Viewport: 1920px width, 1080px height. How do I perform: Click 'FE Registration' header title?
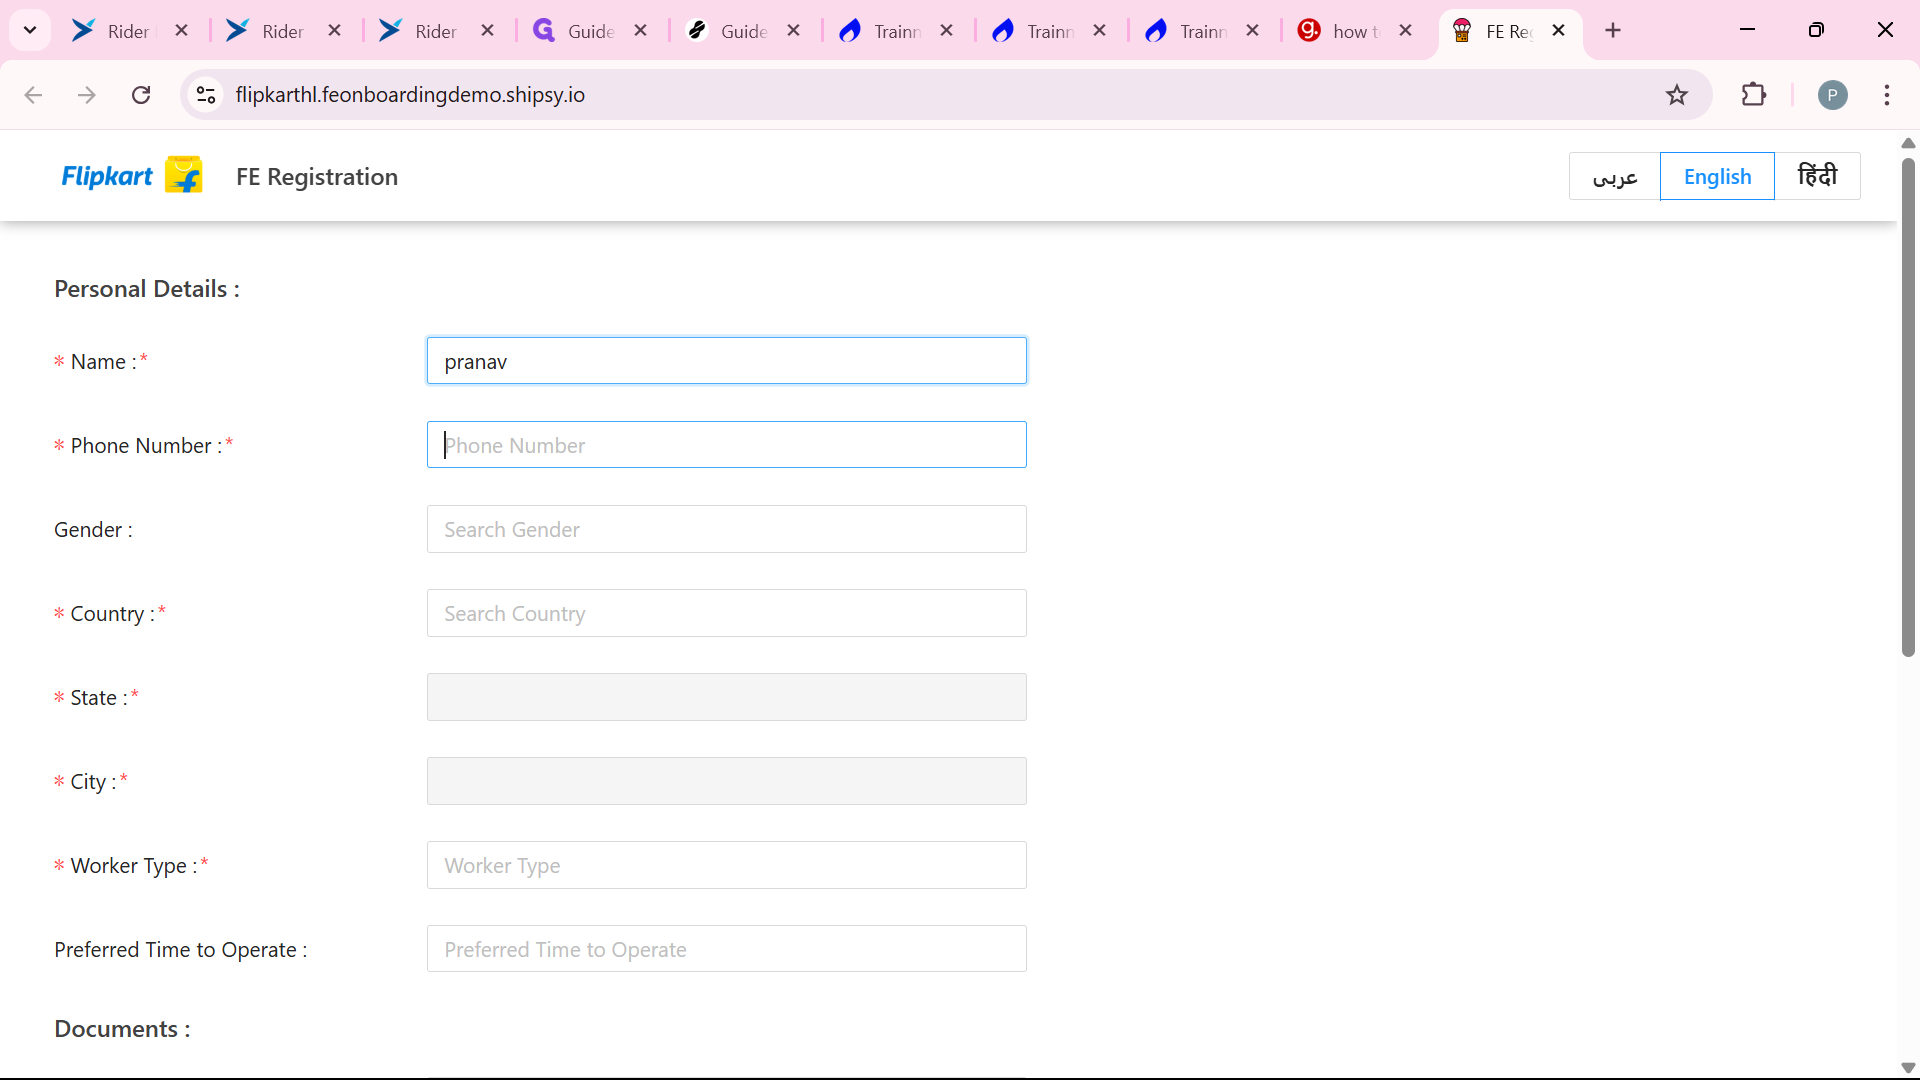pyautogui.click(x=317, y=177)
